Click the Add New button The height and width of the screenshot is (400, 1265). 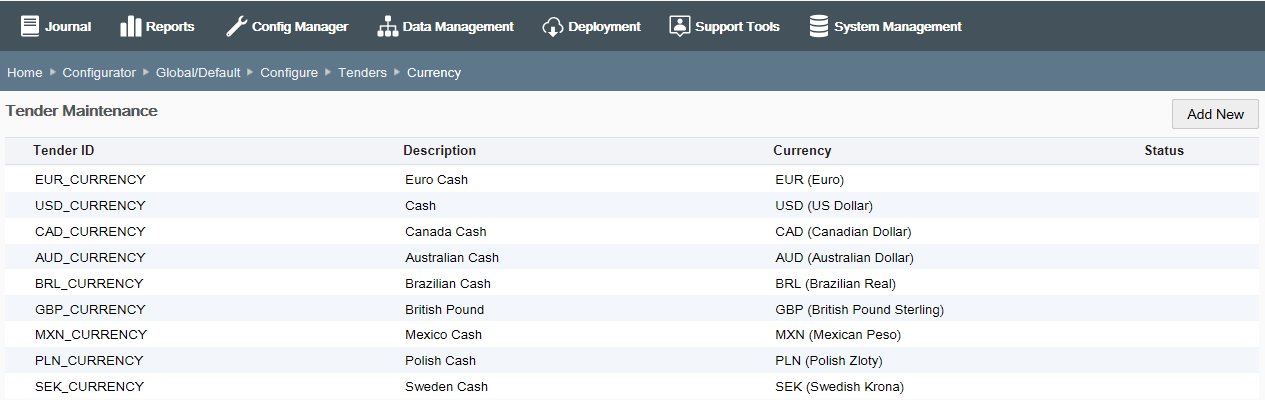(1215, 114)
